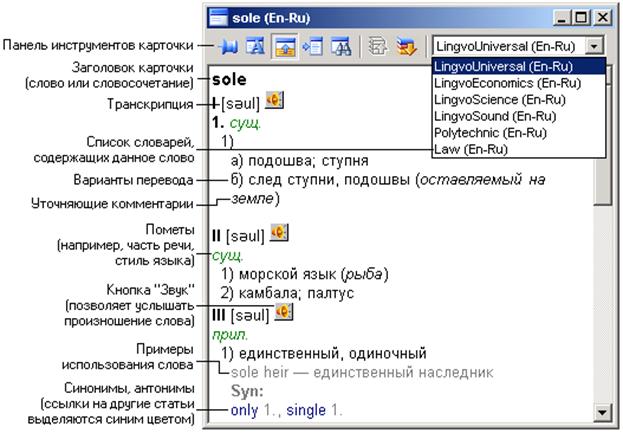Click the word forms icon with letter A
This screenshot has width=623, height=433.
tap(255, 46)
